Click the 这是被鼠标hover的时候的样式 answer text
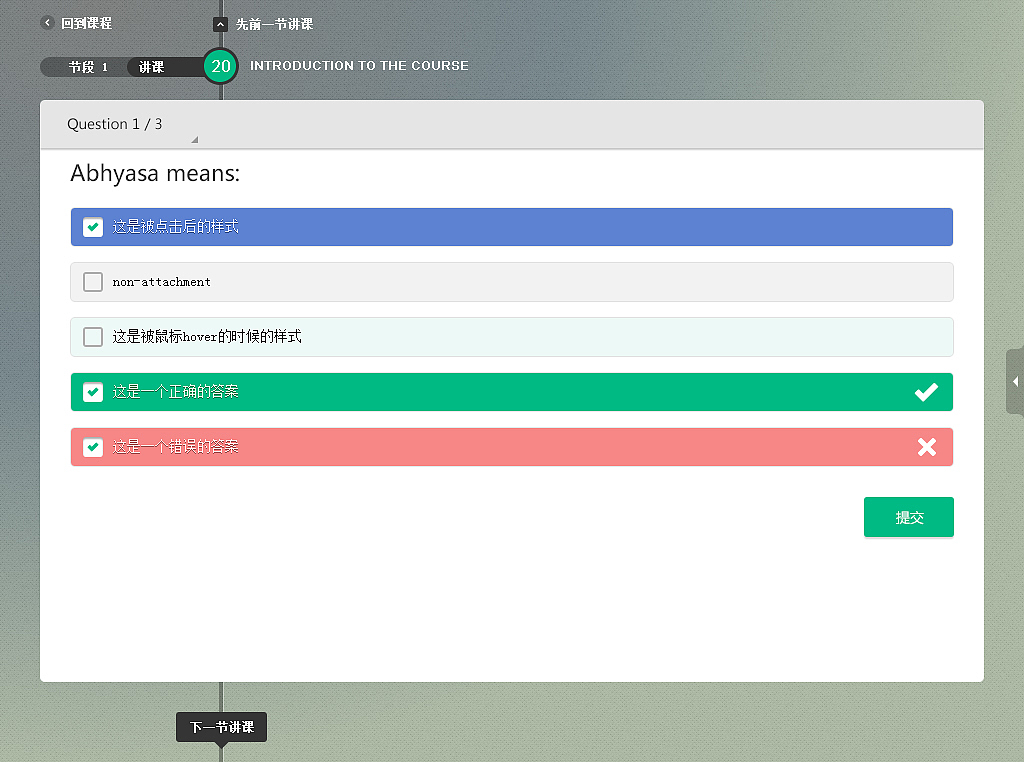Viewport: 1024px width, 762px height. 207,336
